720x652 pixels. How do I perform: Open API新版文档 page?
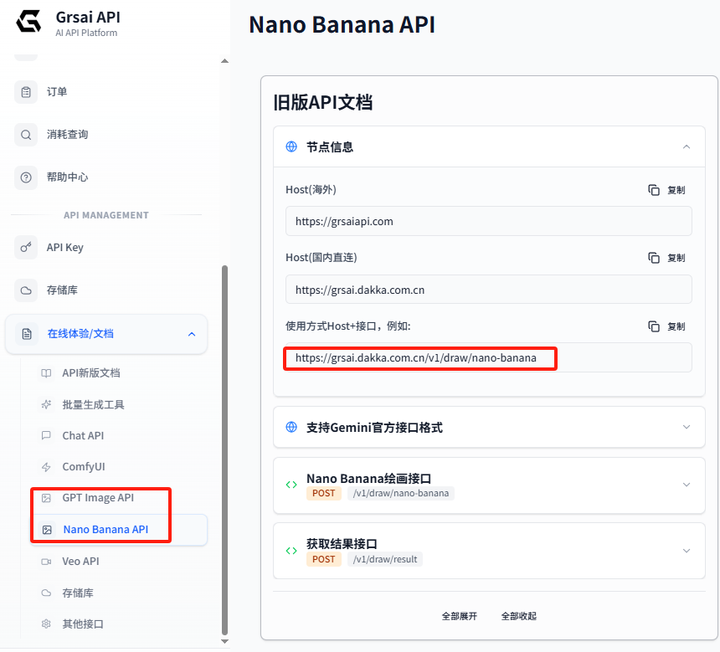pos(91,373)
